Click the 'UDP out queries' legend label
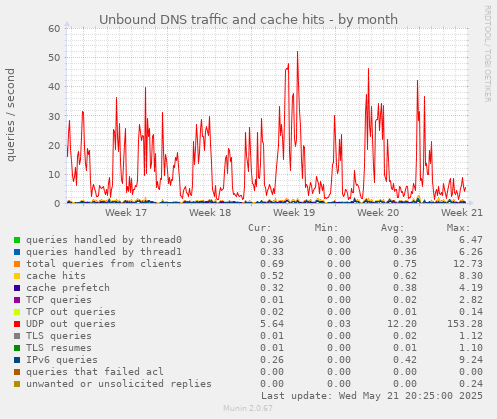Viewport: 497px width, 419px height. tap(71, 324)
